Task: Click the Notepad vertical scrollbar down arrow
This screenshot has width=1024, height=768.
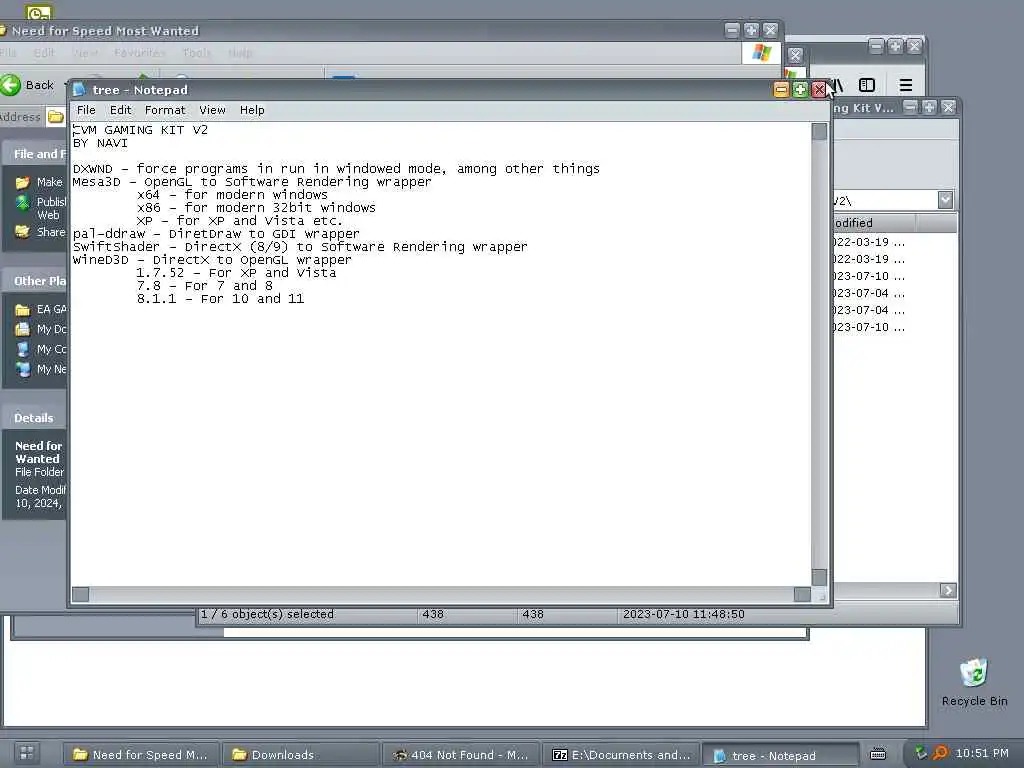Action: tap(819, 577)
